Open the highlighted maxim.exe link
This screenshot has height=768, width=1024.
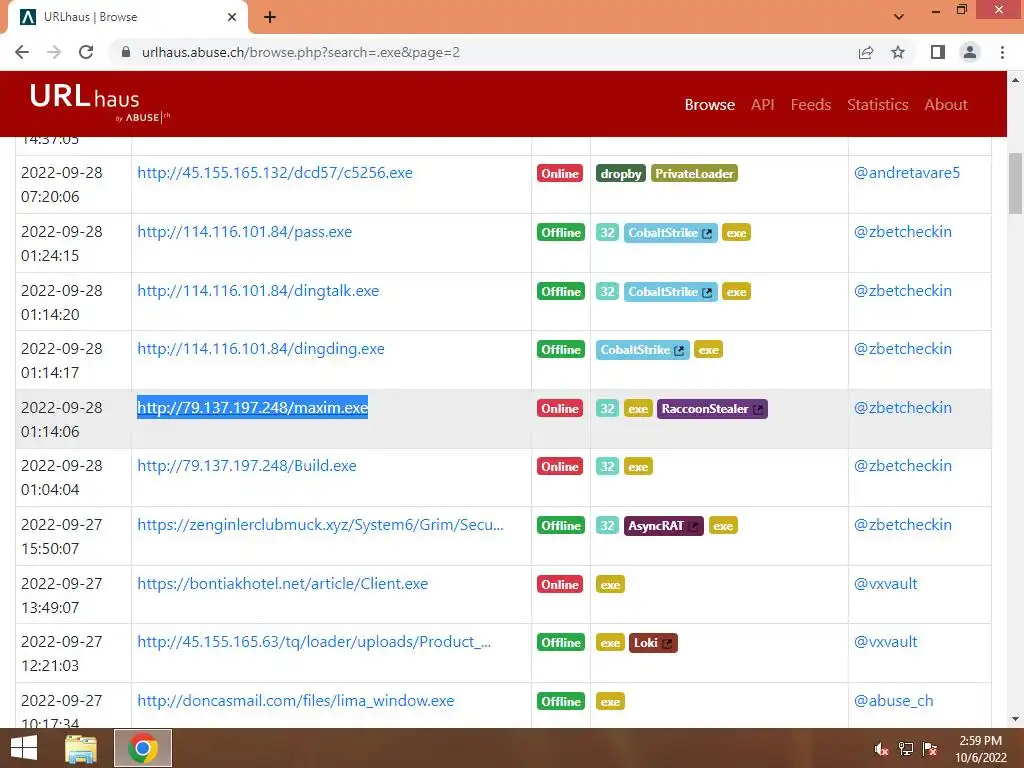click(252, 408)
